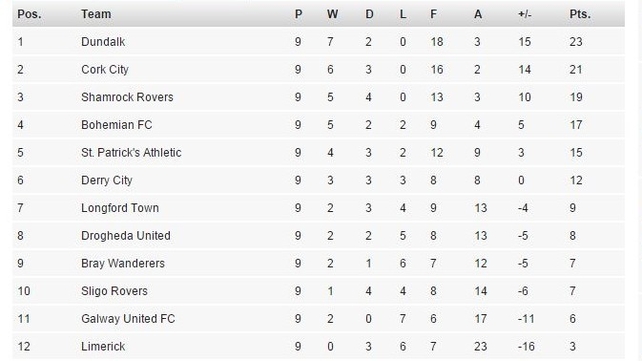
Task: Click Limerick's -16 goal difference cell
Action: 526,347
